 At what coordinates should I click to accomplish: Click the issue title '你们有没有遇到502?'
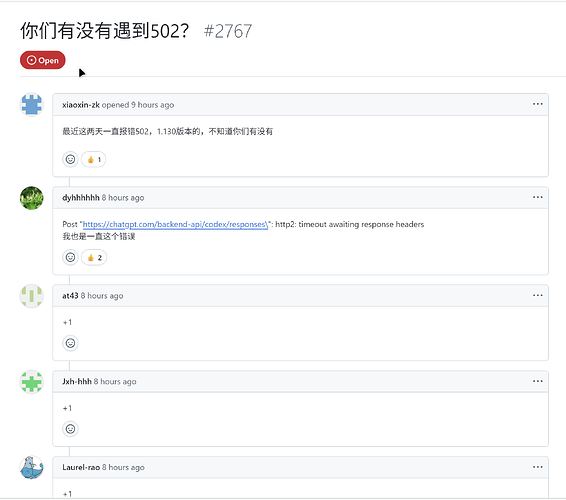[x=104, y=31]
